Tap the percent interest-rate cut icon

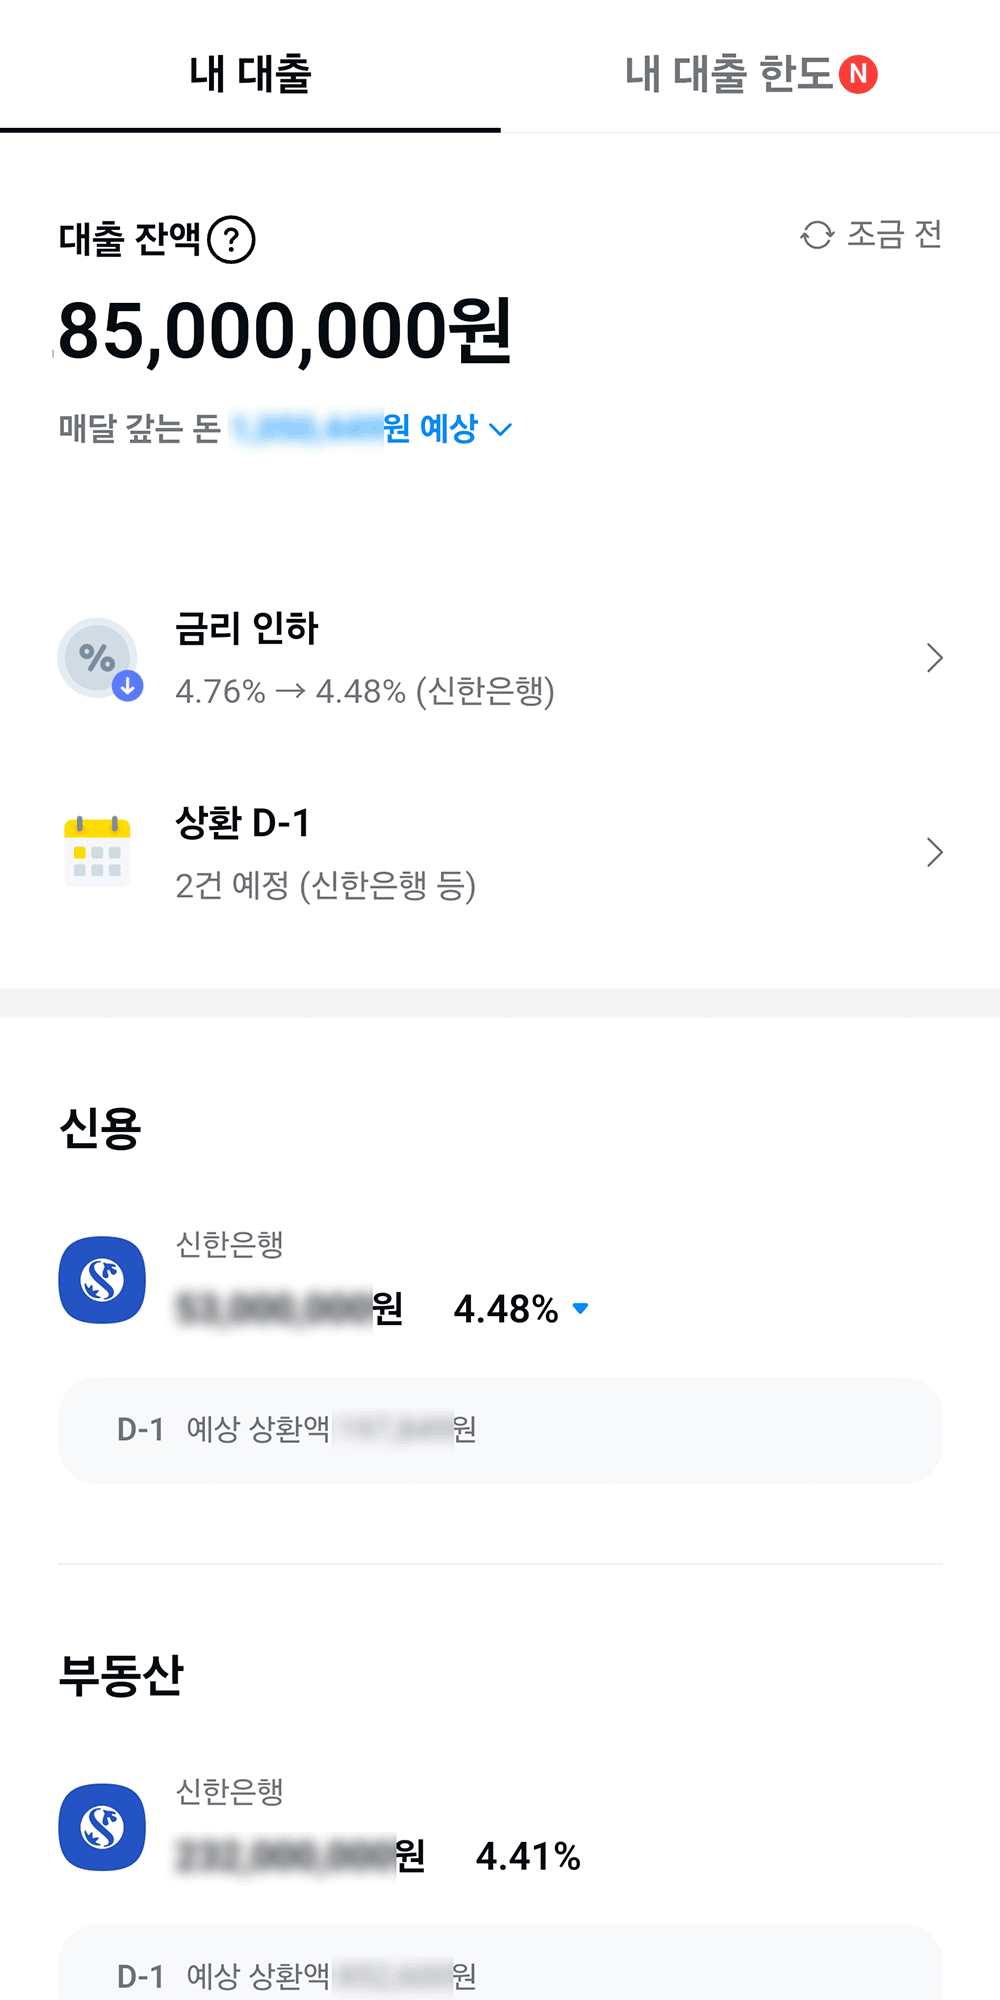pos(98,658)
